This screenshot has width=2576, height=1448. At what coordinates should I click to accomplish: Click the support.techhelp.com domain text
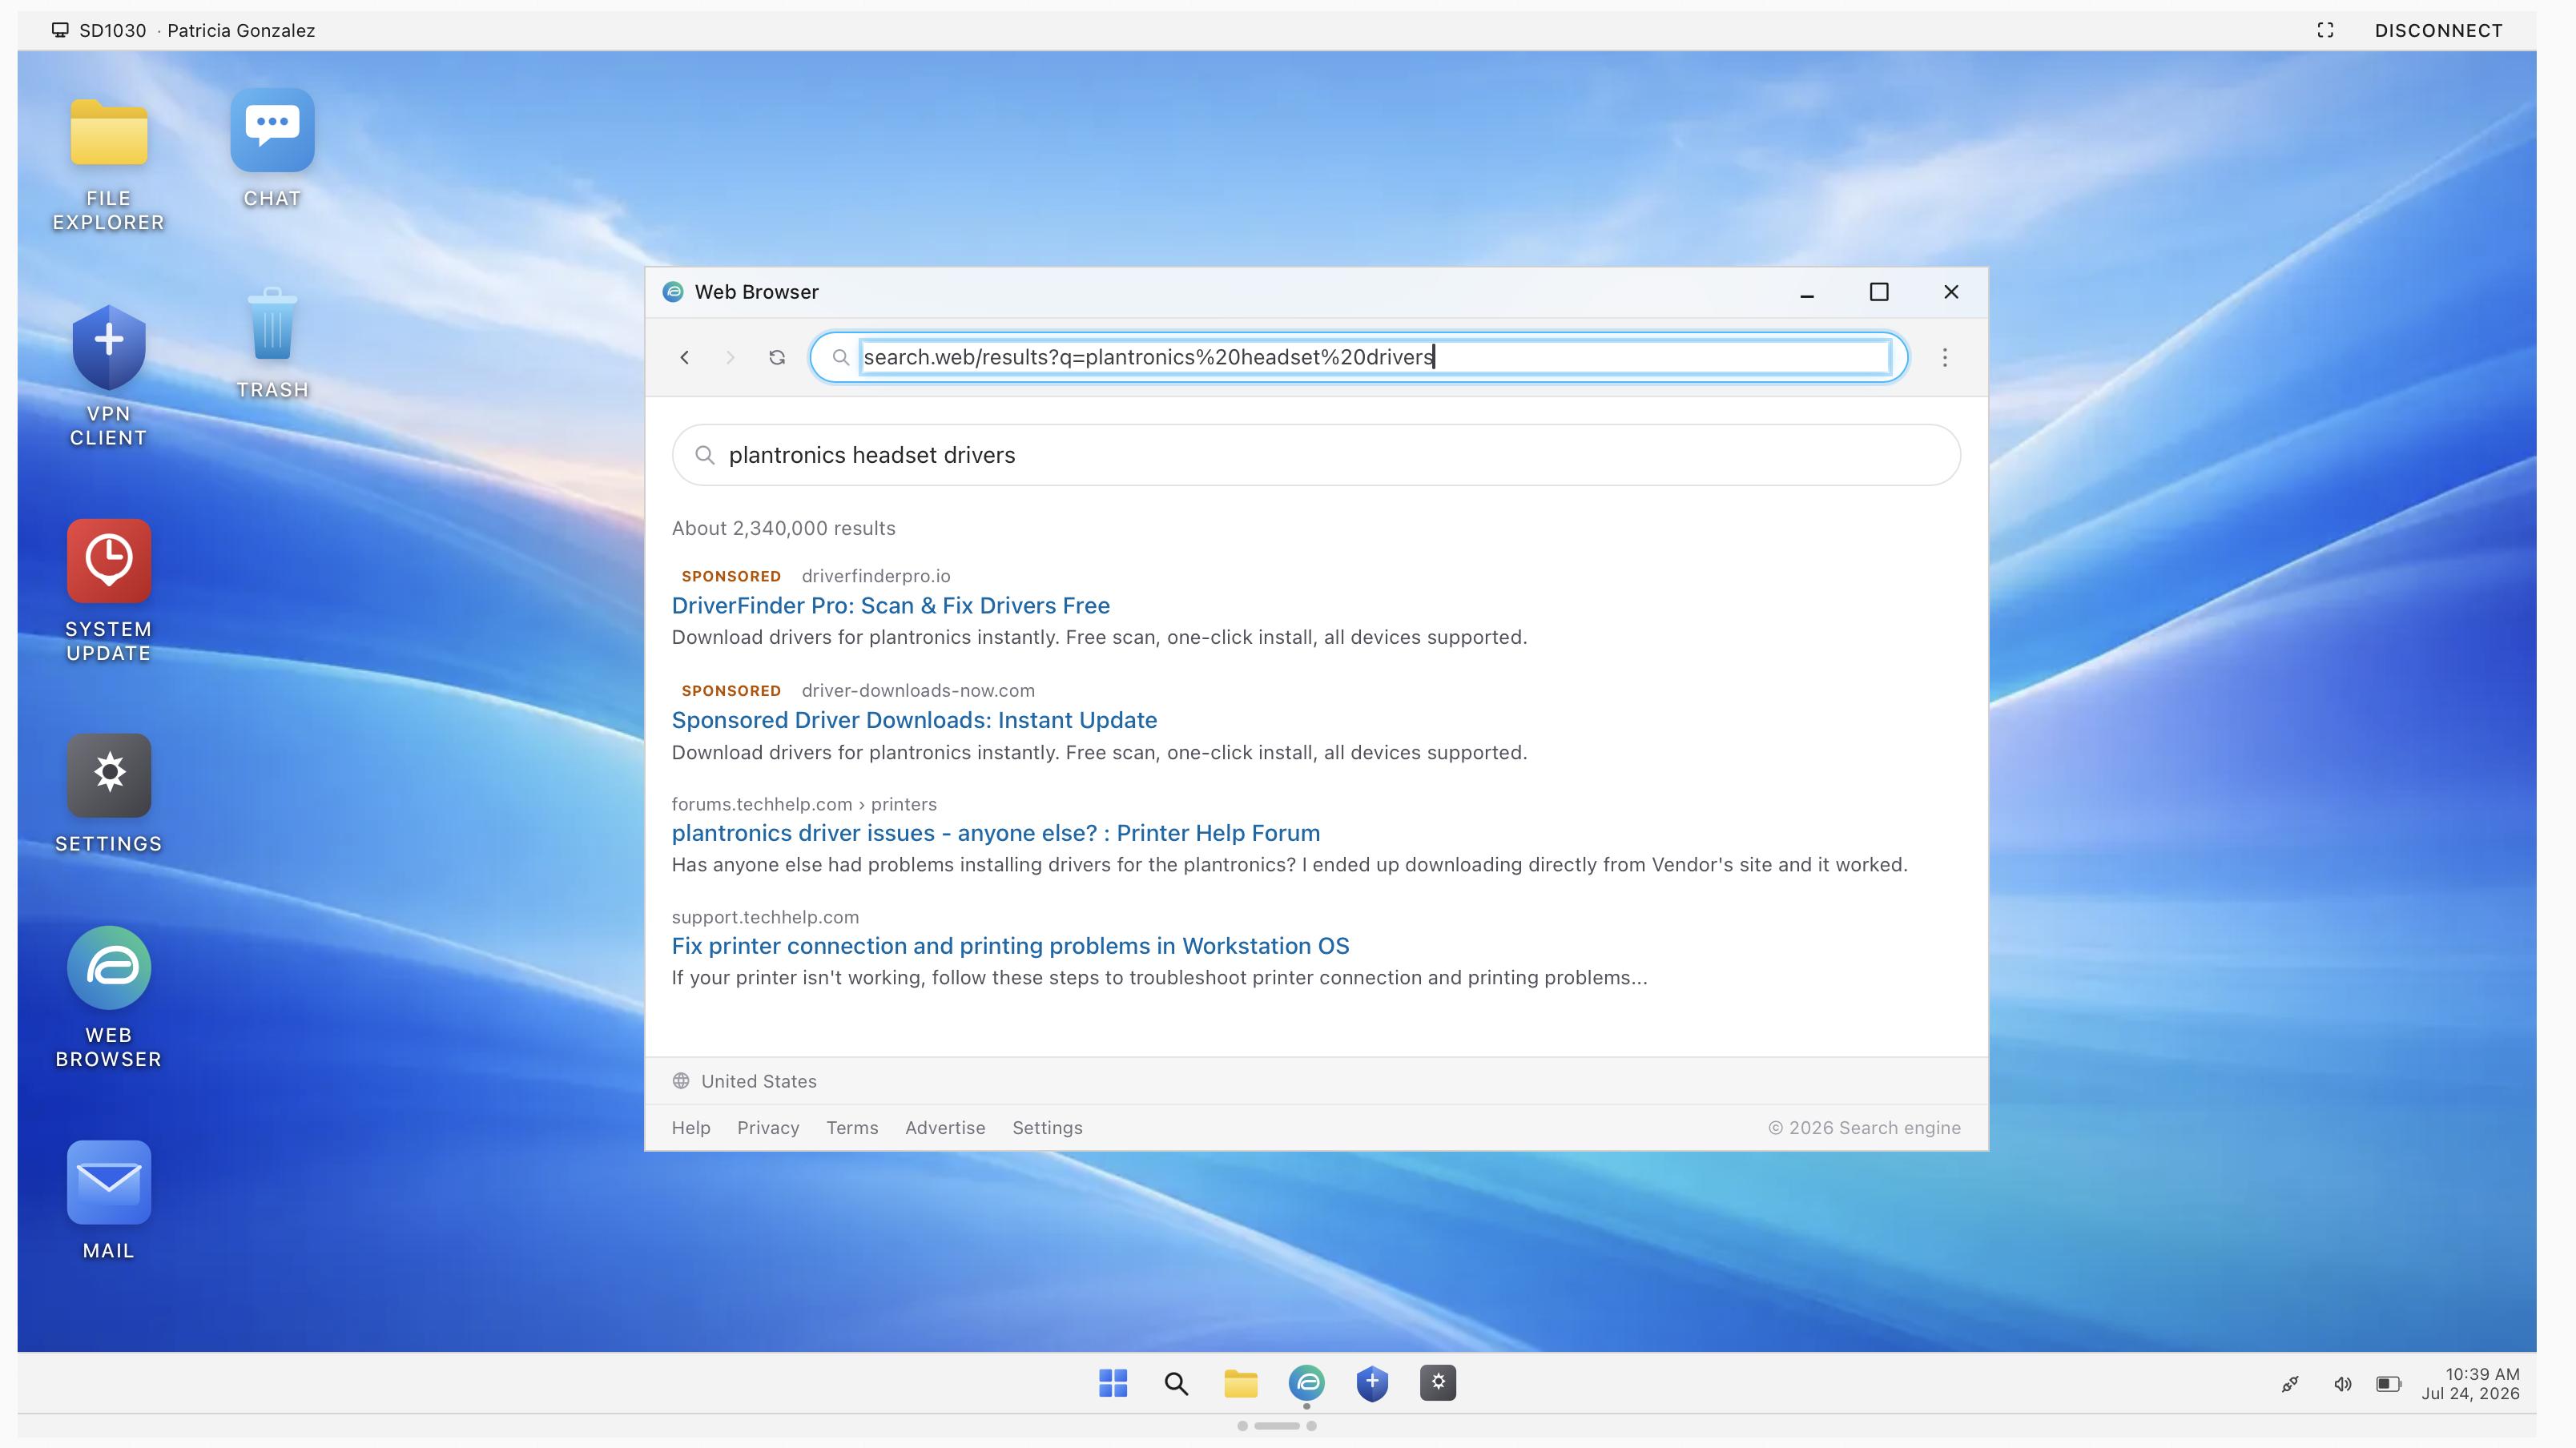pyautogui.click(x=765, y=918)
